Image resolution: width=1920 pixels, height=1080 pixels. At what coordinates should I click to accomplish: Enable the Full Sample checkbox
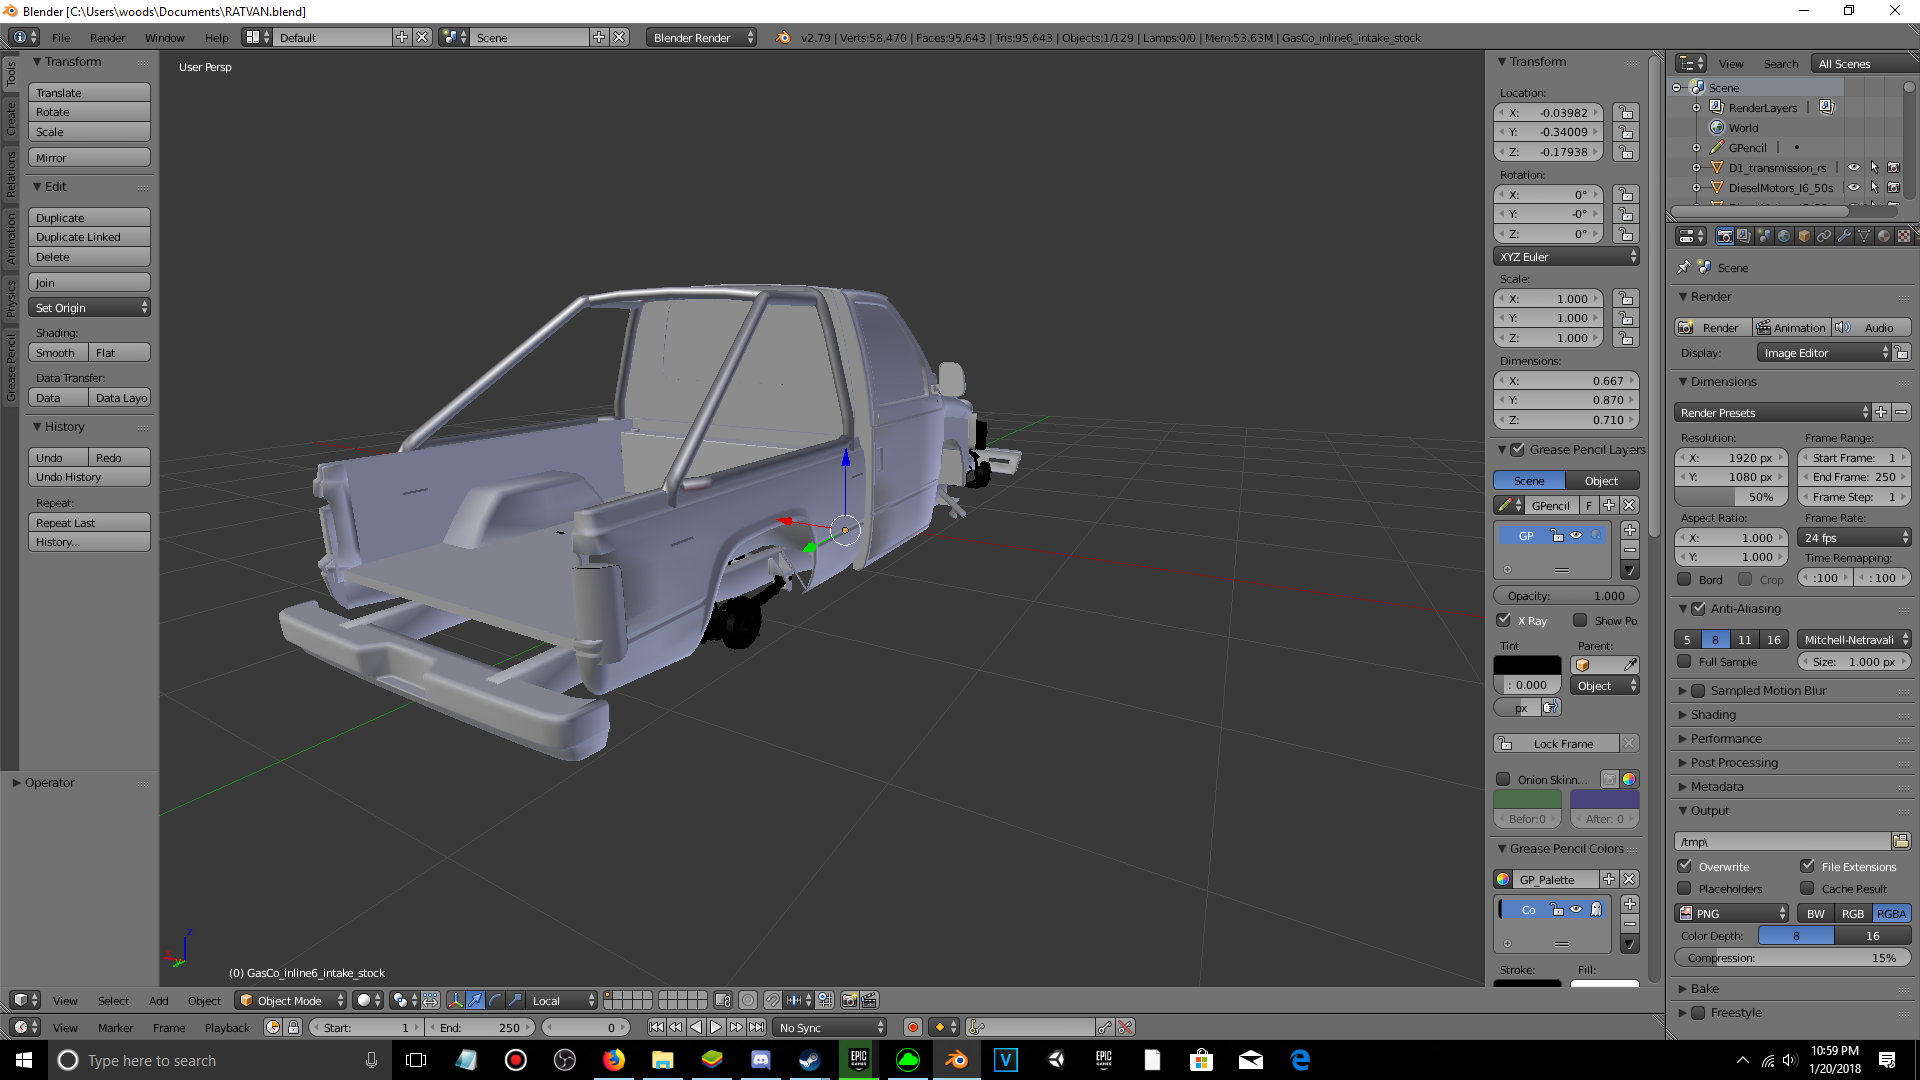pyautogui.click(x=1685, y=662)
